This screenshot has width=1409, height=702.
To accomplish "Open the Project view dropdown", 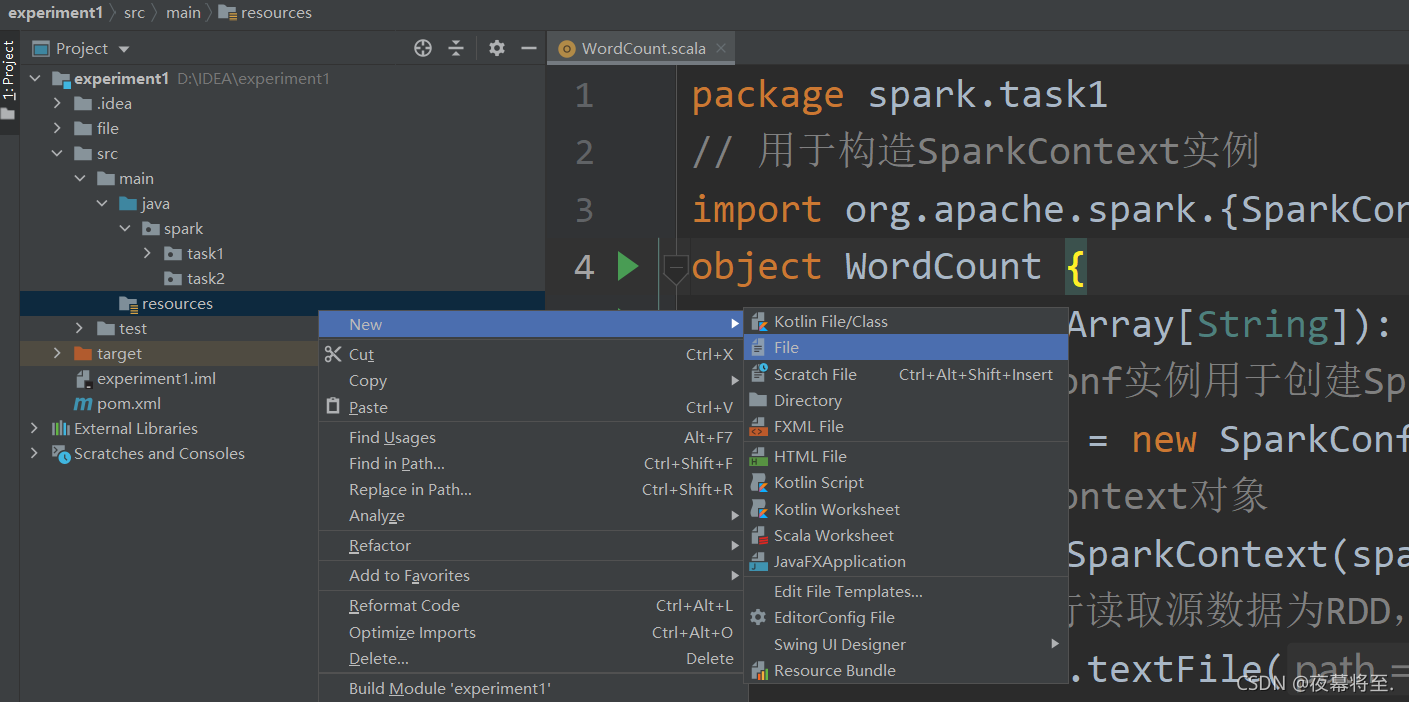I will click(124, 49).
